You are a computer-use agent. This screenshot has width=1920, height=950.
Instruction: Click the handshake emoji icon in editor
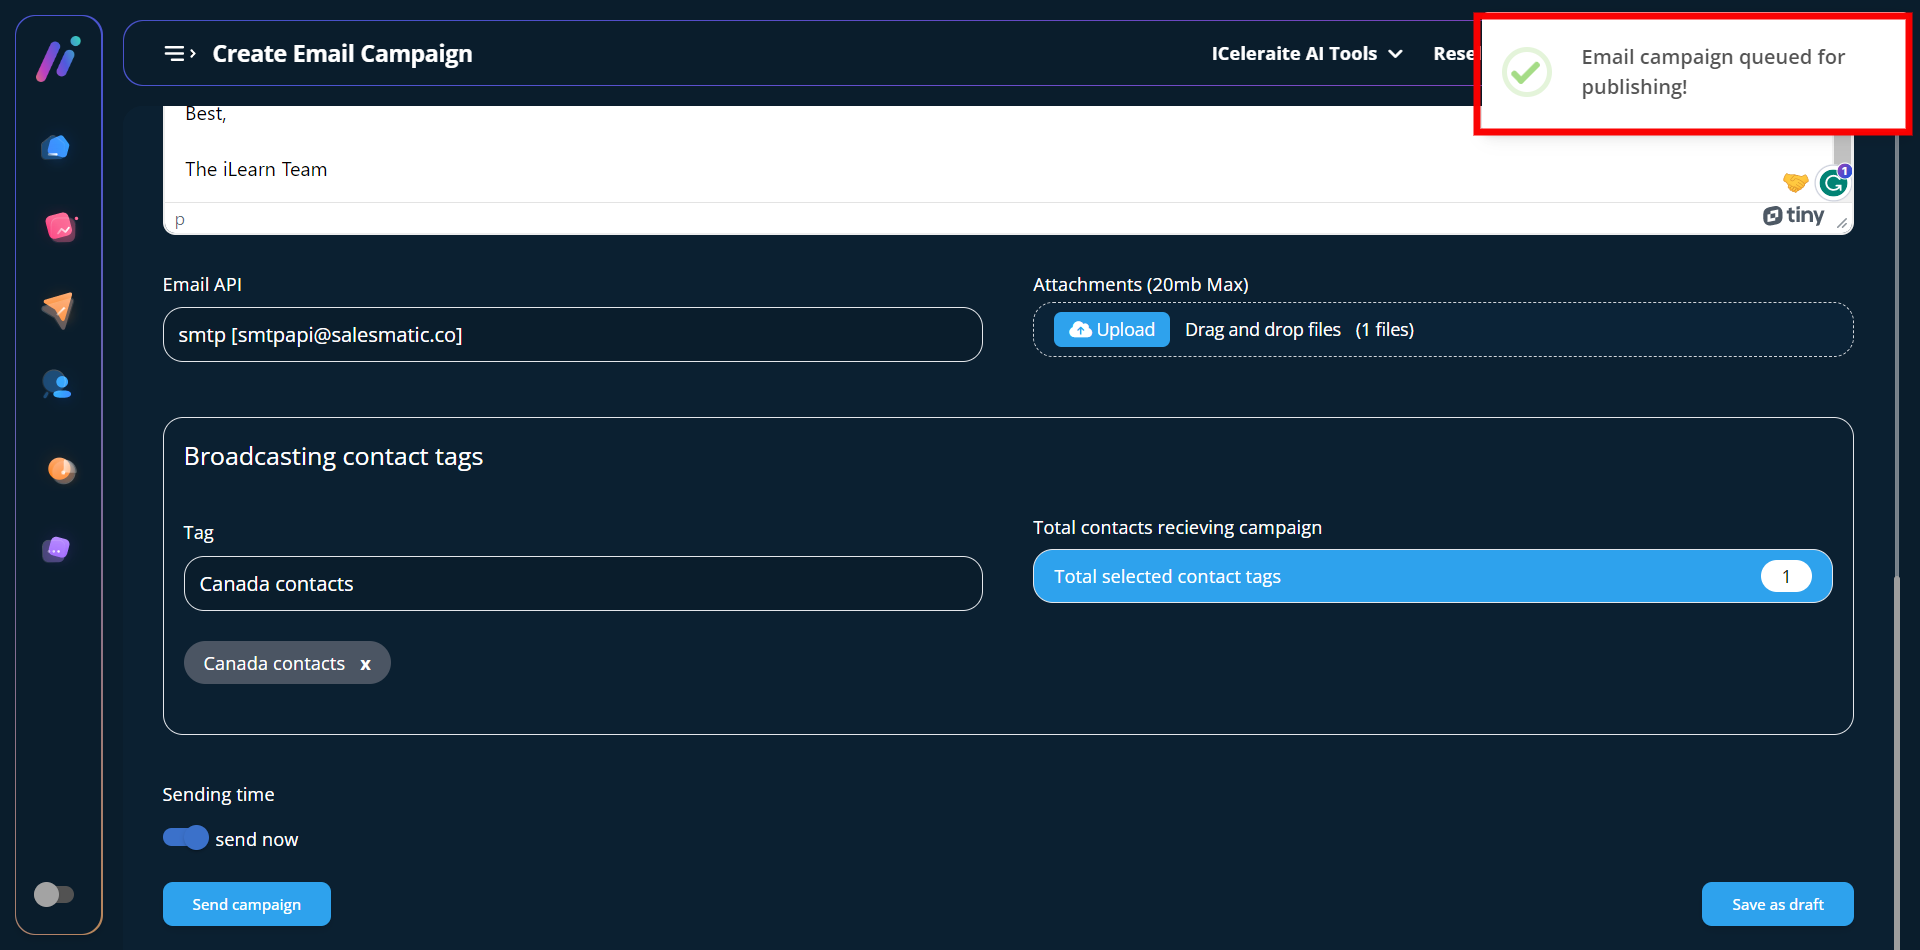pyautogui.click(x=1795, y=182)
